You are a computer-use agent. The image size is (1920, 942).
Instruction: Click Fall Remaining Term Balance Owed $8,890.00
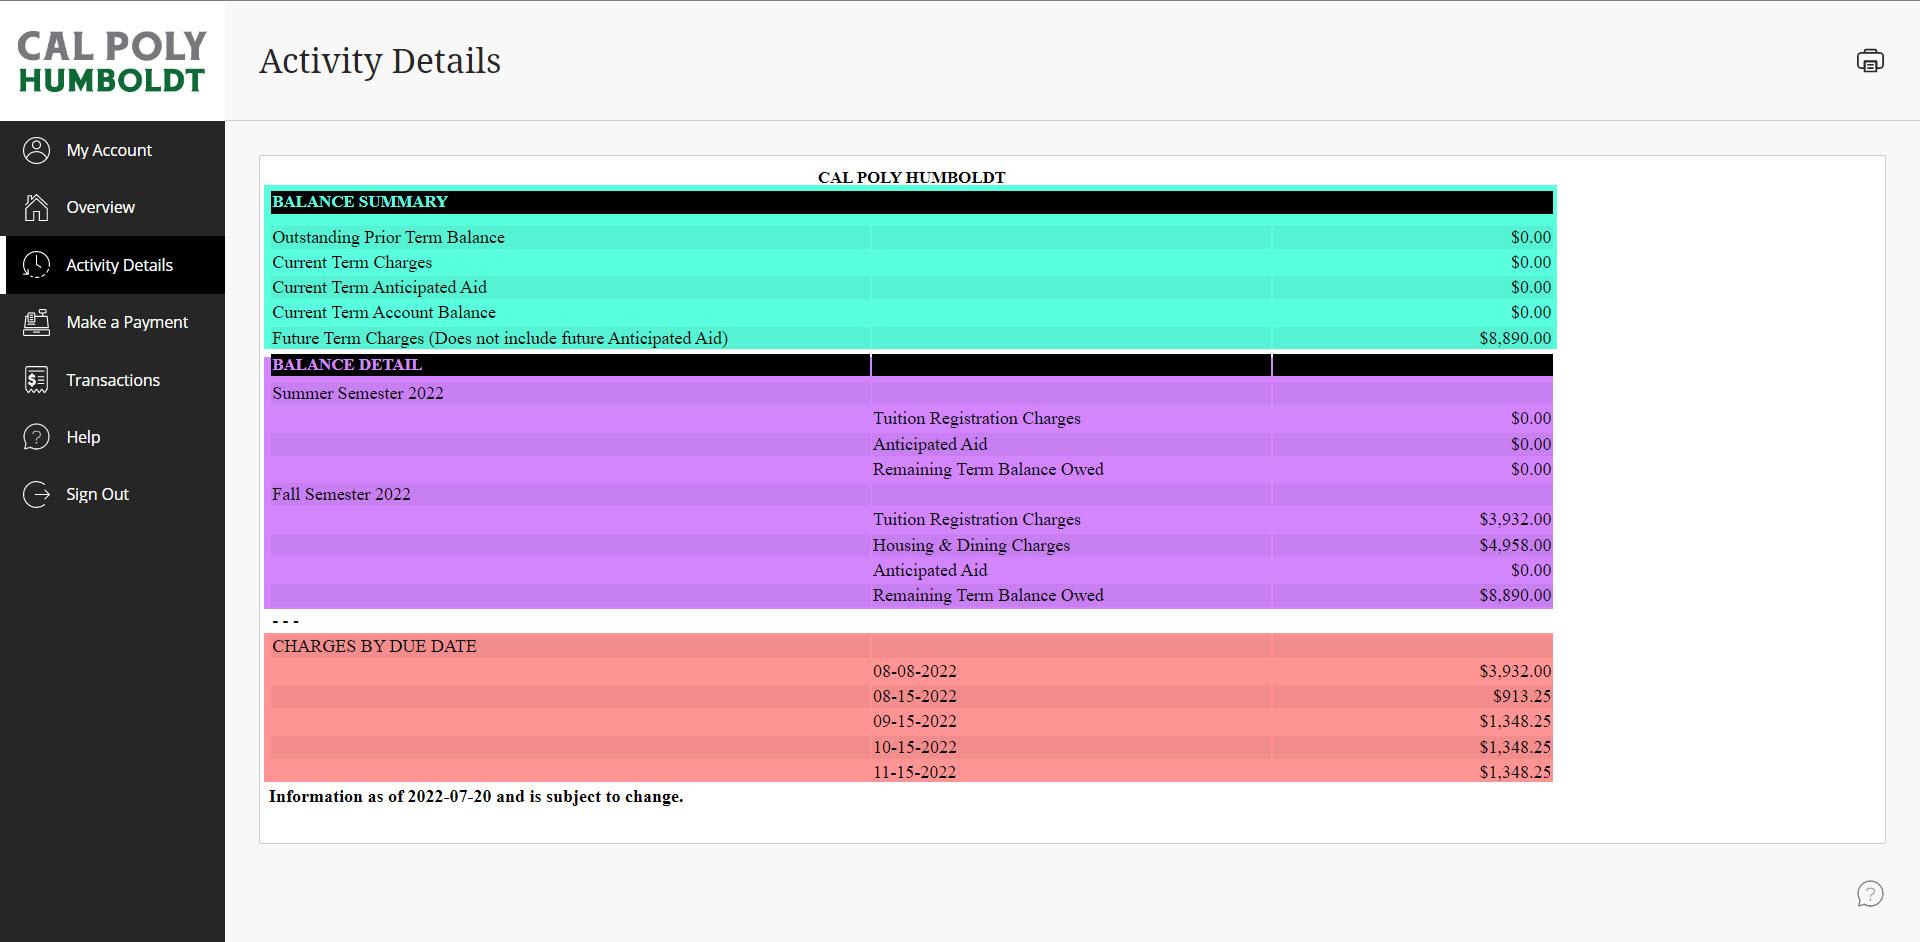(1515, 595)
